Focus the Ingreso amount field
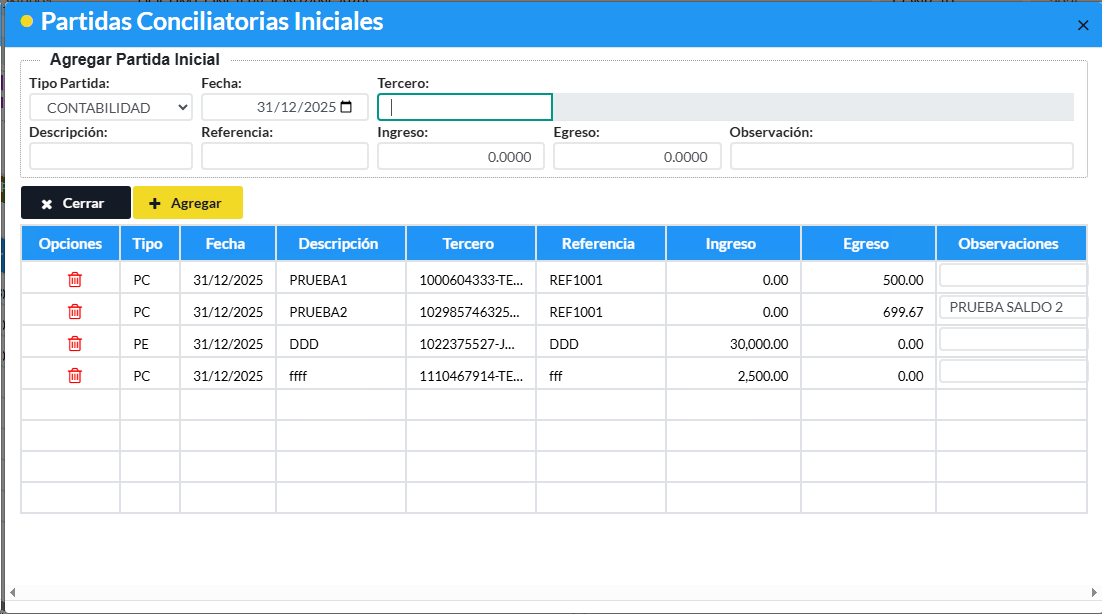 click(460, 156)
